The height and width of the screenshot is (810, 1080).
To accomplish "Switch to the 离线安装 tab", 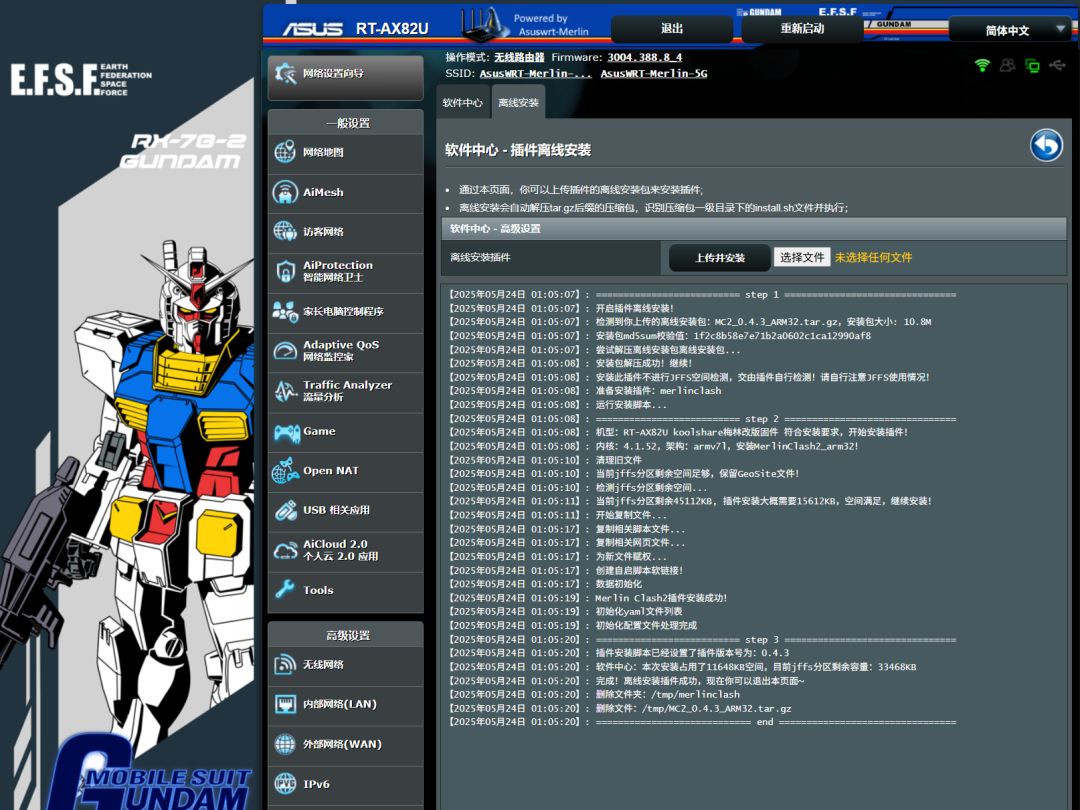I will coord(518,103).
